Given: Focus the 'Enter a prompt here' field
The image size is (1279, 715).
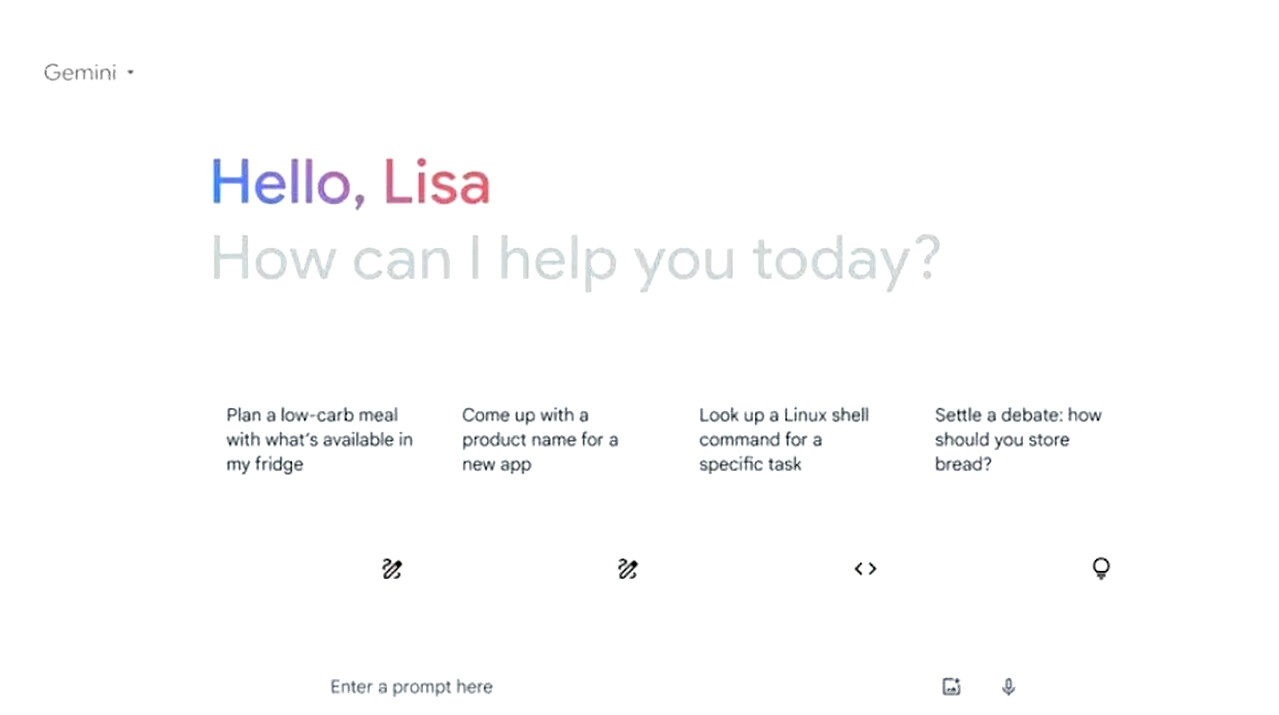Looking at the screenshot, I should point(600,687).
